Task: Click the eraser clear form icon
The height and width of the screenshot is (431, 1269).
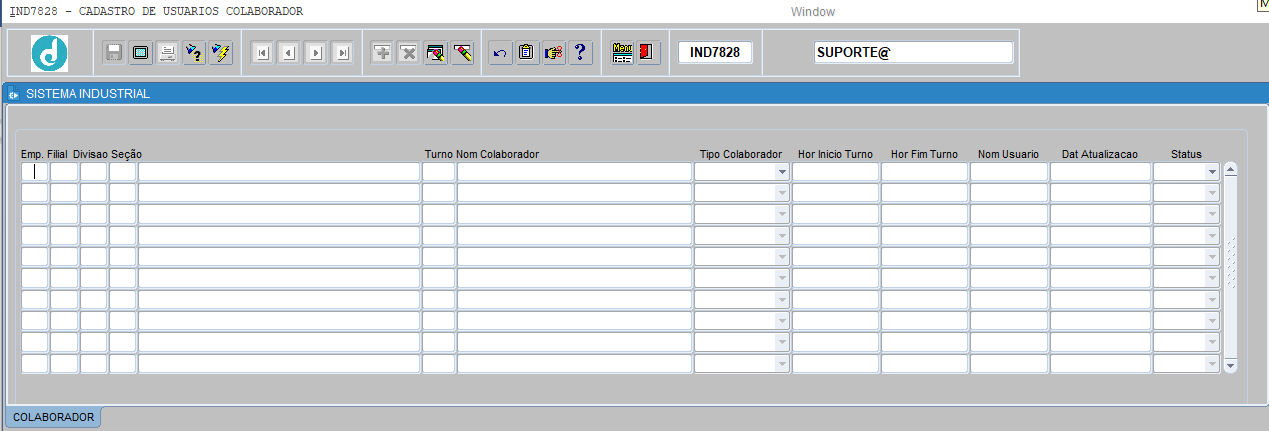Action: [x=462, y=53]
